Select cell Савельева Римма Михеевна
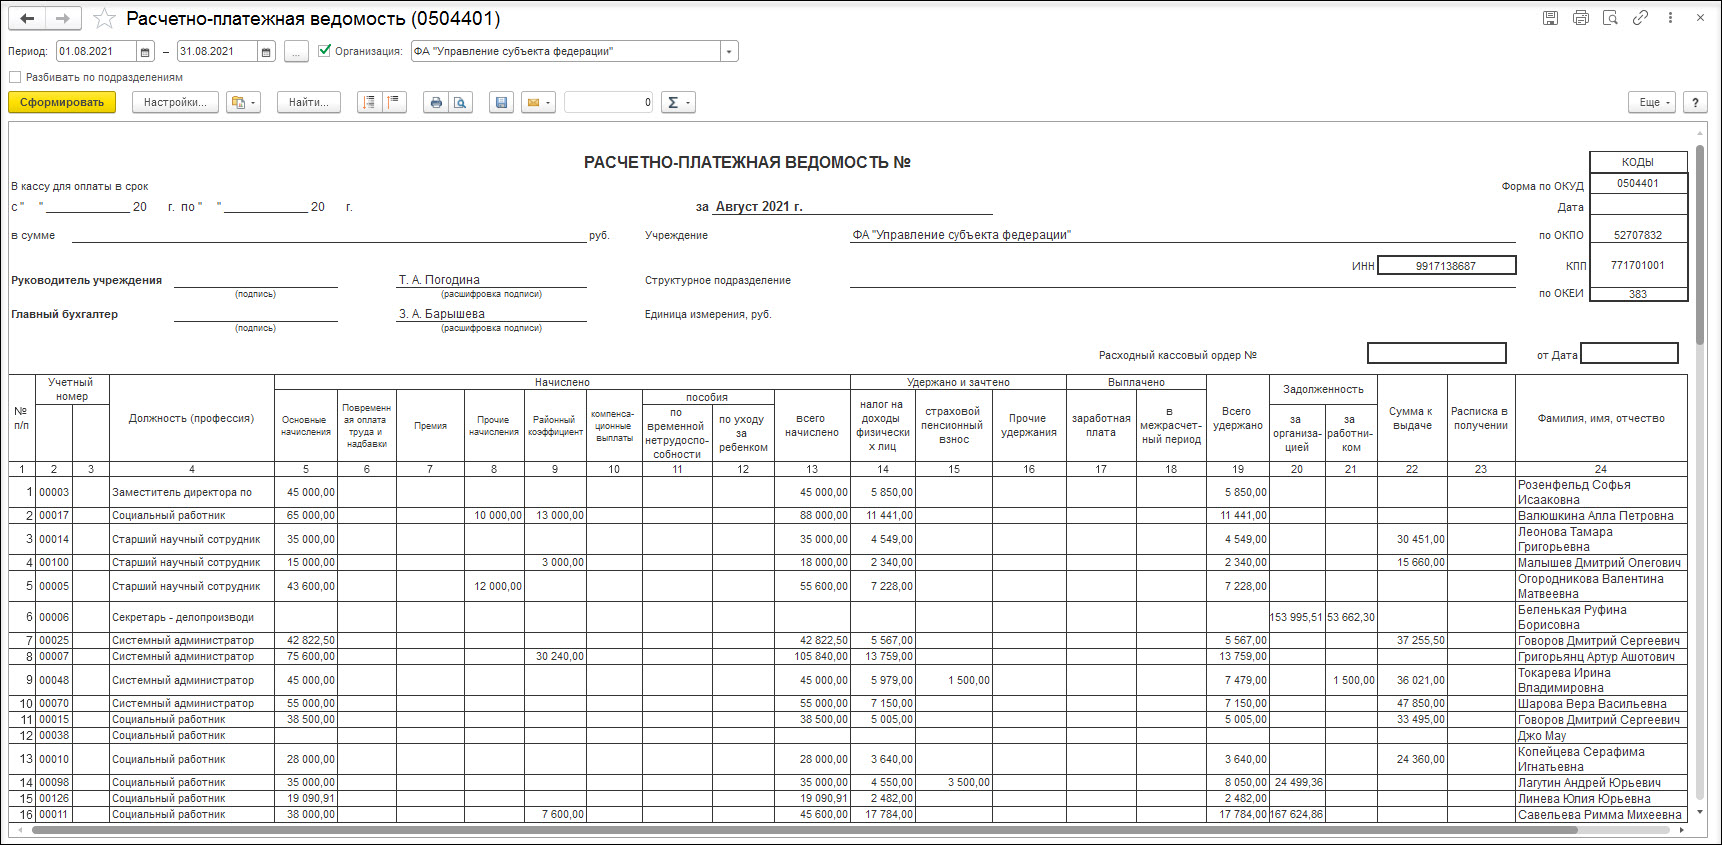1722x845 pixels. 1601,815
